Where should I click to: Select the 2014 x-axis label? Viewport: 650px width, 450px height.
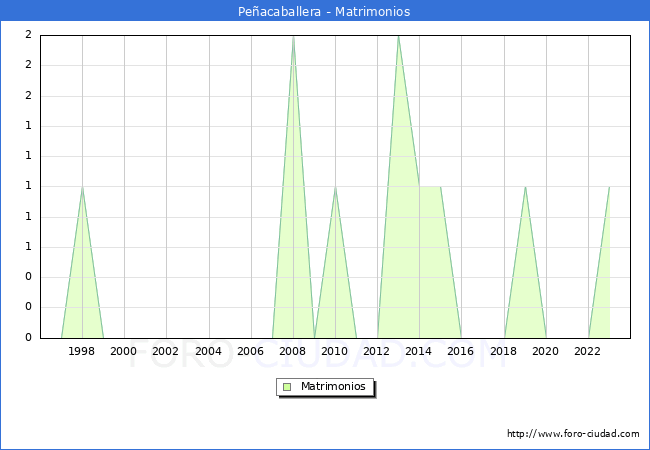click(x=419, y=351)
